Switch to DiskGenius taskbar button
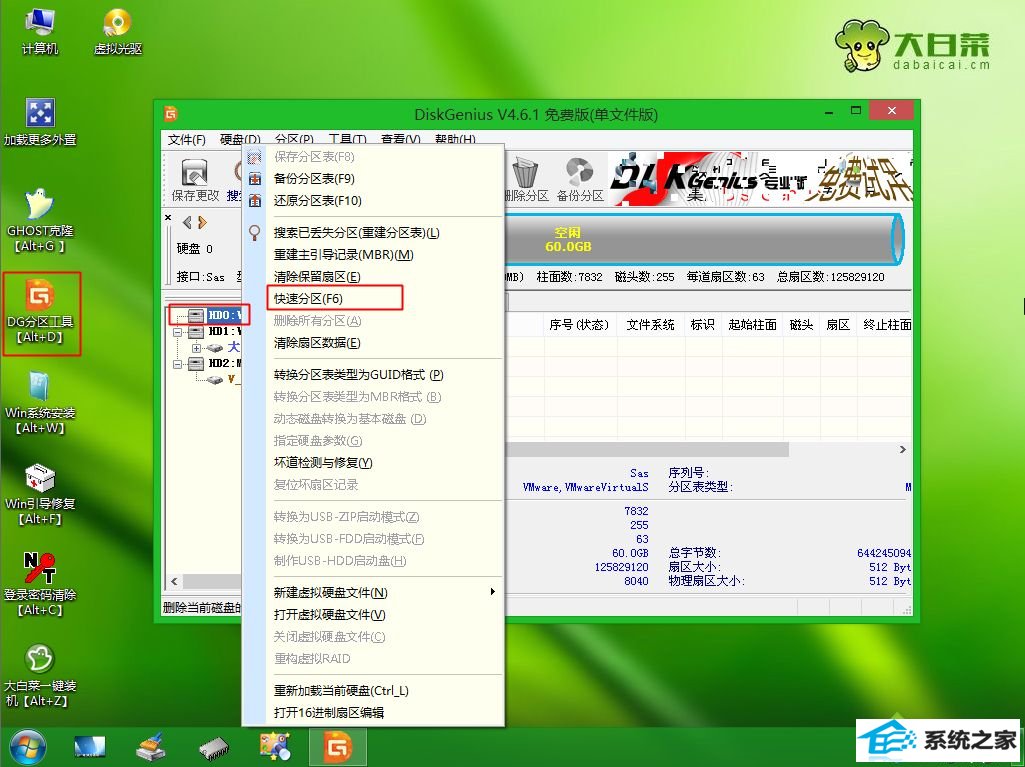 [337, 747]
